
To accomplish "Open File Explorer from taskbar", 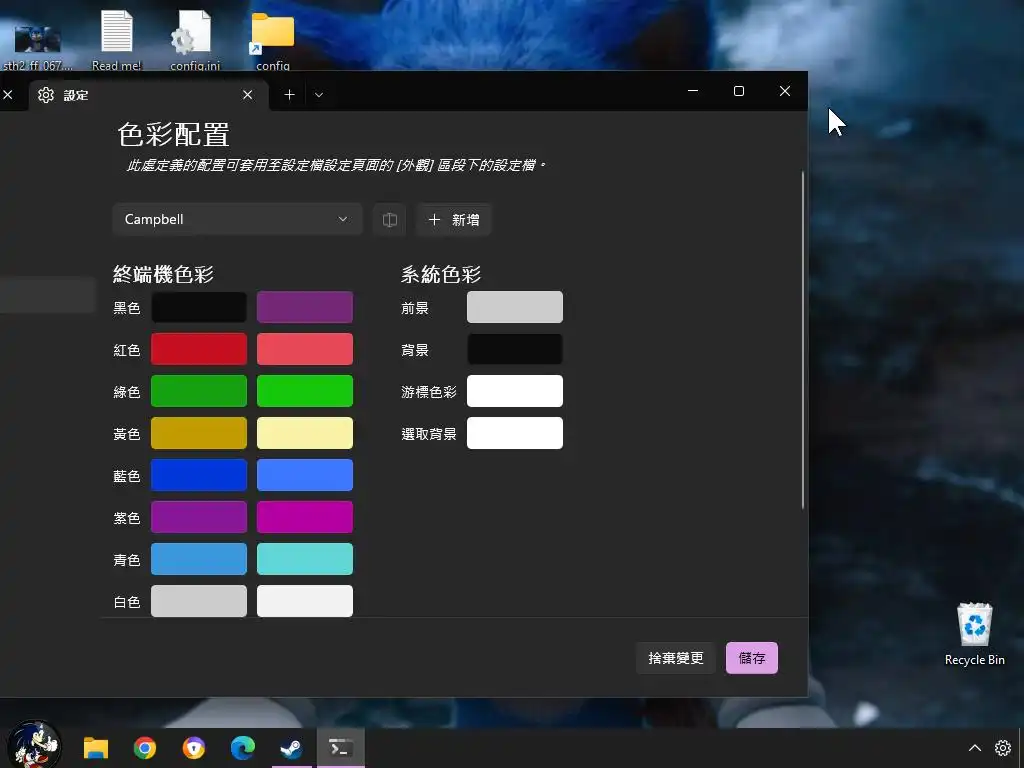I will pyautogui.click(x=95, y=748).
